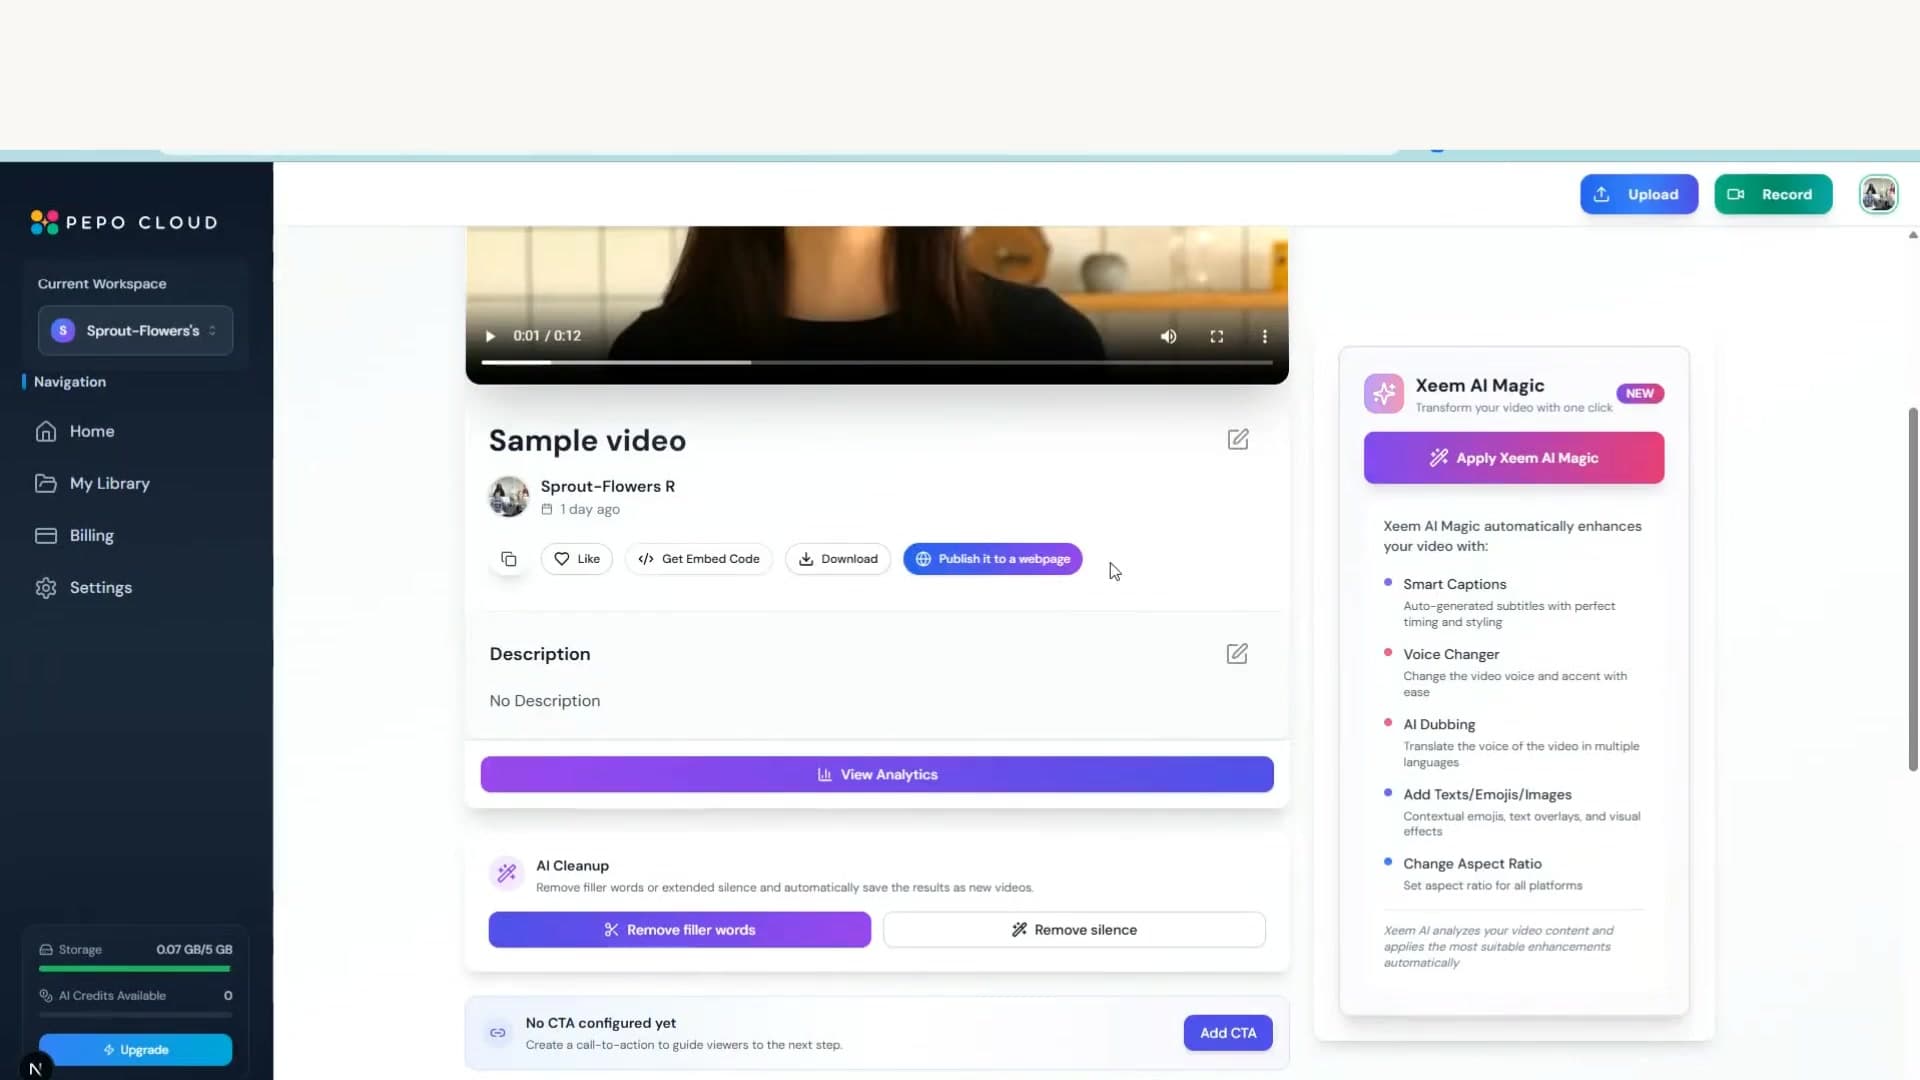Image resolution: width=1920 pixels, height=1080 pixels.
Task: Like the Sample video
Action: (x=577, y=559)
